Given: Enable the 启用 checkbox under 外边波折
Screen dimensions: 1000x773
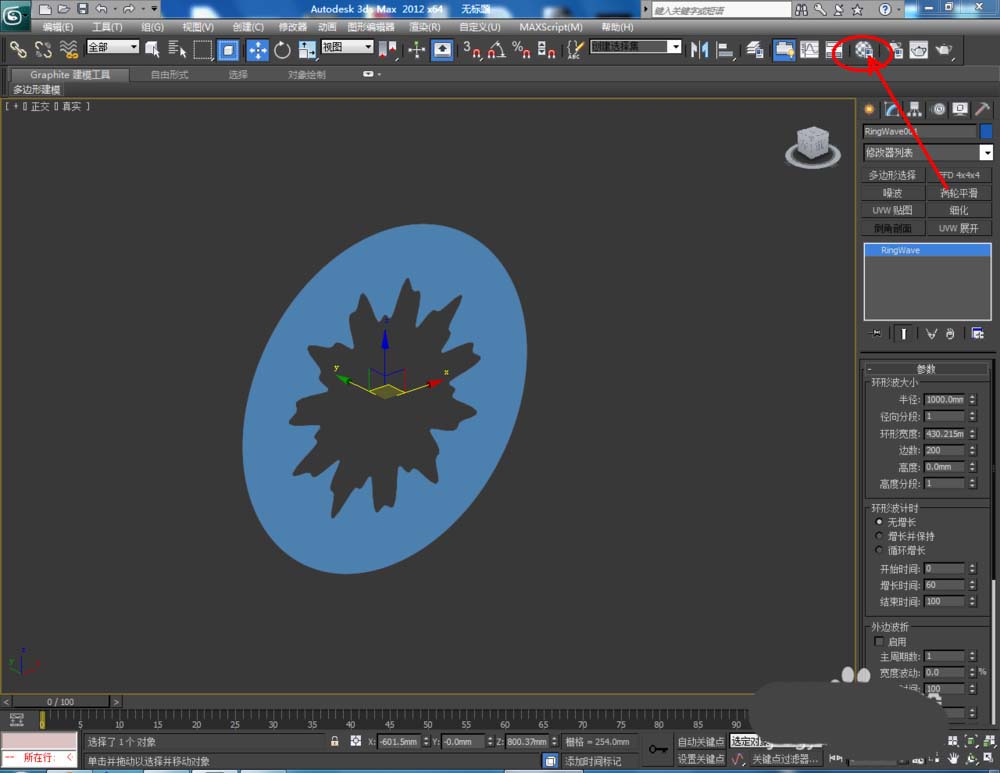Looking at the screenshot, I should click(x=879, y=642).
